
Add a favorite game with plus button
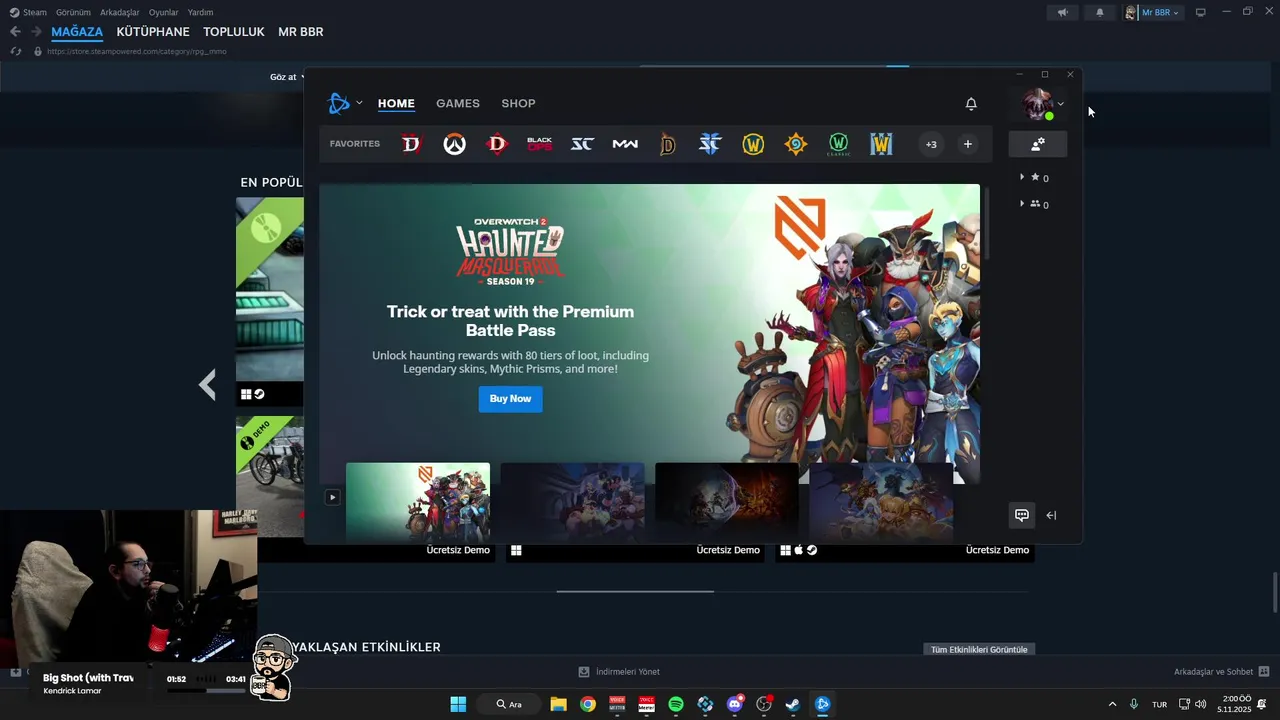pyautogui.click(x=968, y=144)
